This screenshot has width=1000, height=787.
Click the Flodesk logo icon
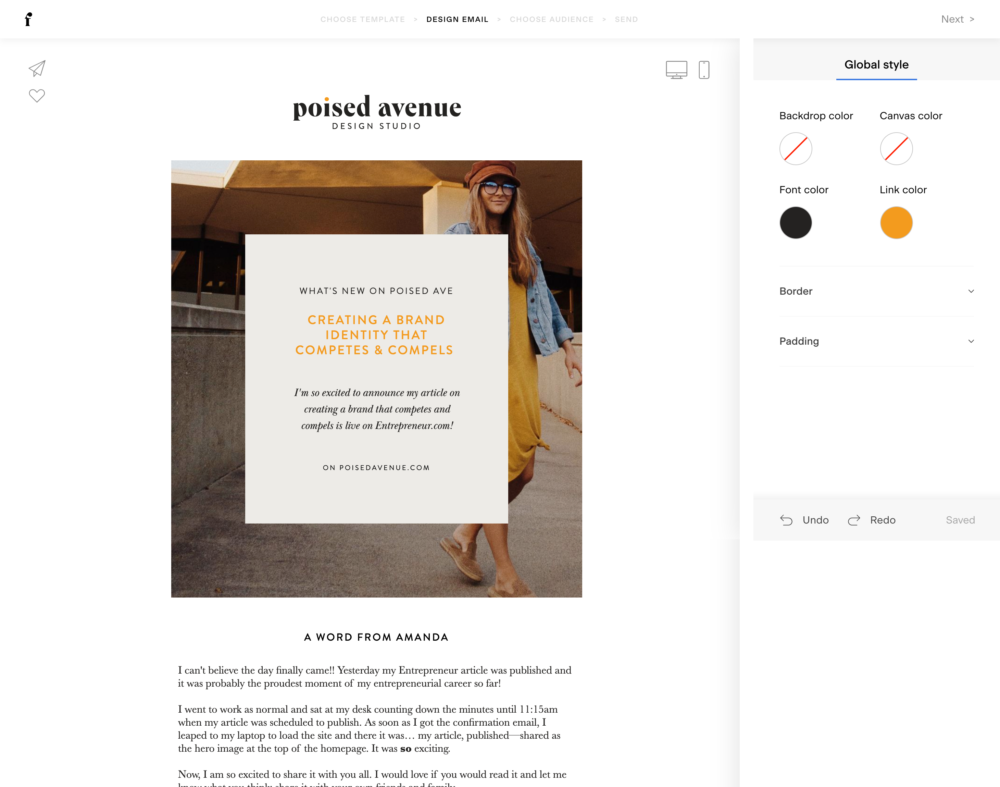tap(28, 19)
